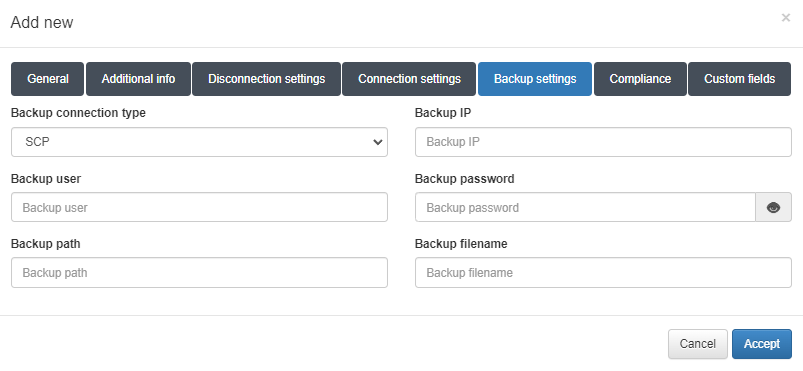803x371 pixels.
Task: Click the Backup password label
Action: click(464, 179)
